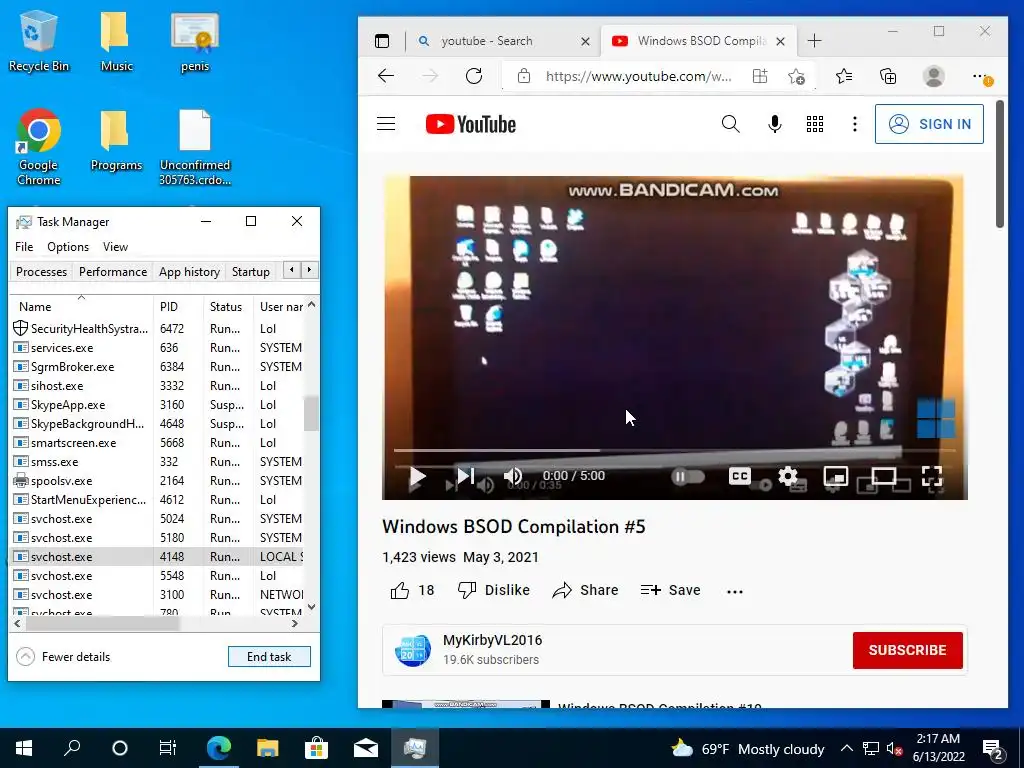The image size is (1024, 768).
Task: Open Edge Collections icon
Action: (x=888, y=76)
